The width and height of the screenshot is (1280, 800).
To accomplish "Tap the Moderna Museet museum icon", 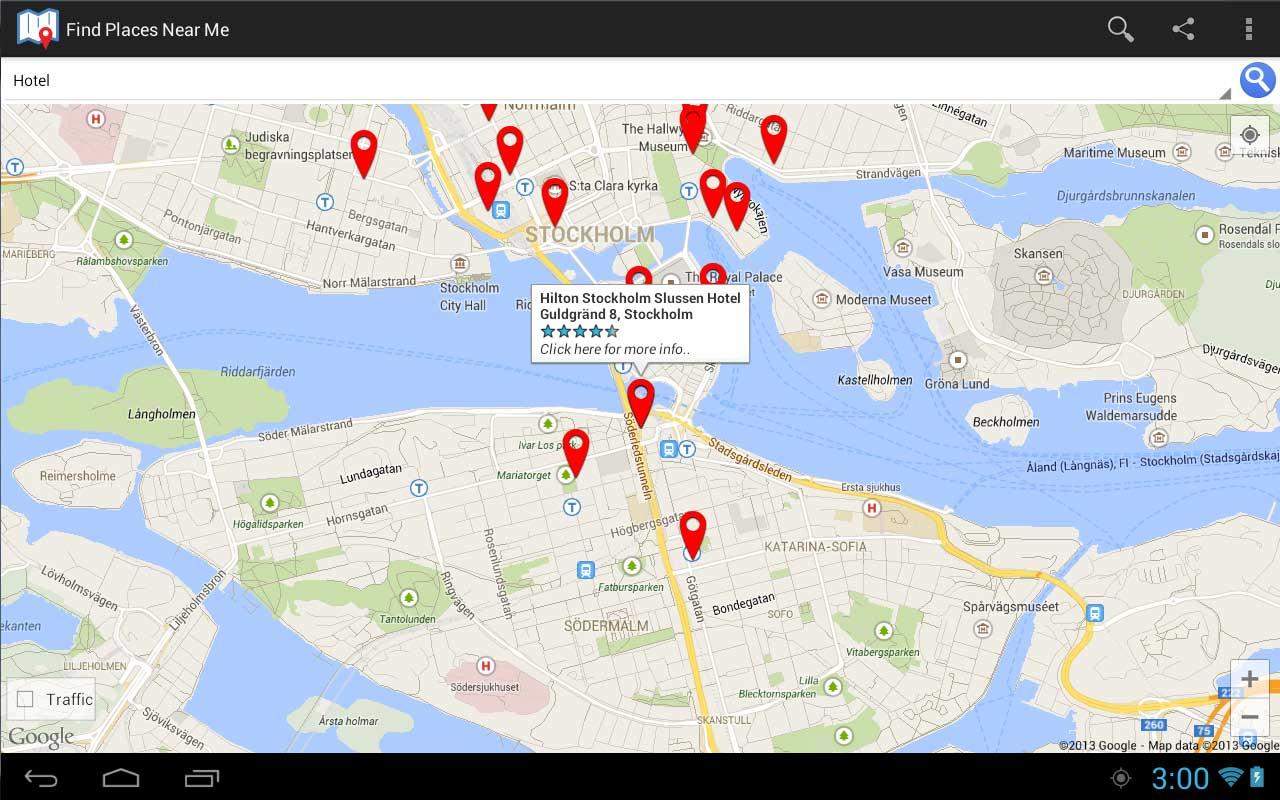I will [x=822, y=299].
